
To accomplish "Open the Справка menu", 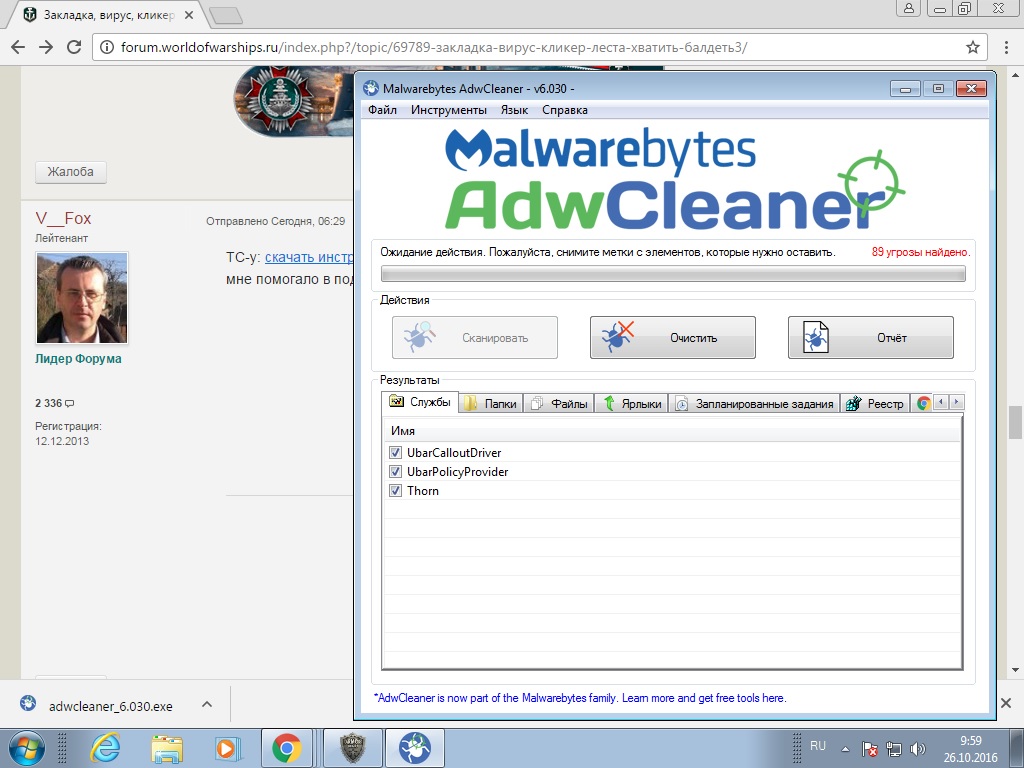I will [564, 110].
